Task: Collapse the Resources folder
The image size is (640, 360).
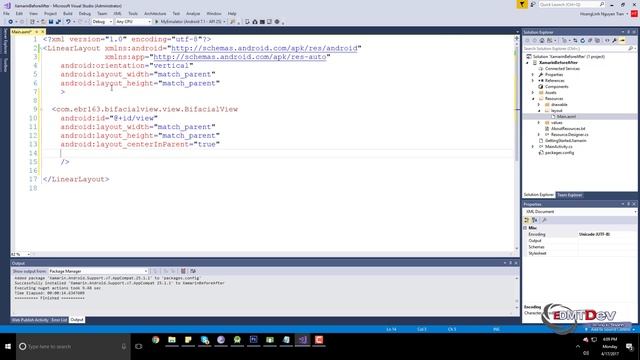Action: 533,98
